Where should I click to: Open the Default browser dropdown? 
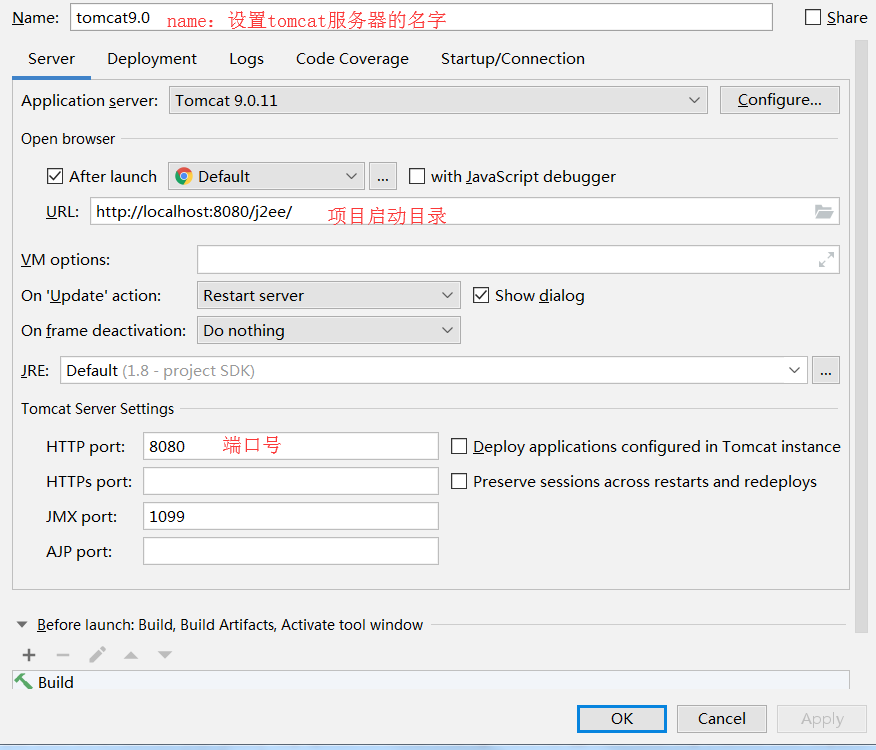[x=266, y=177]
